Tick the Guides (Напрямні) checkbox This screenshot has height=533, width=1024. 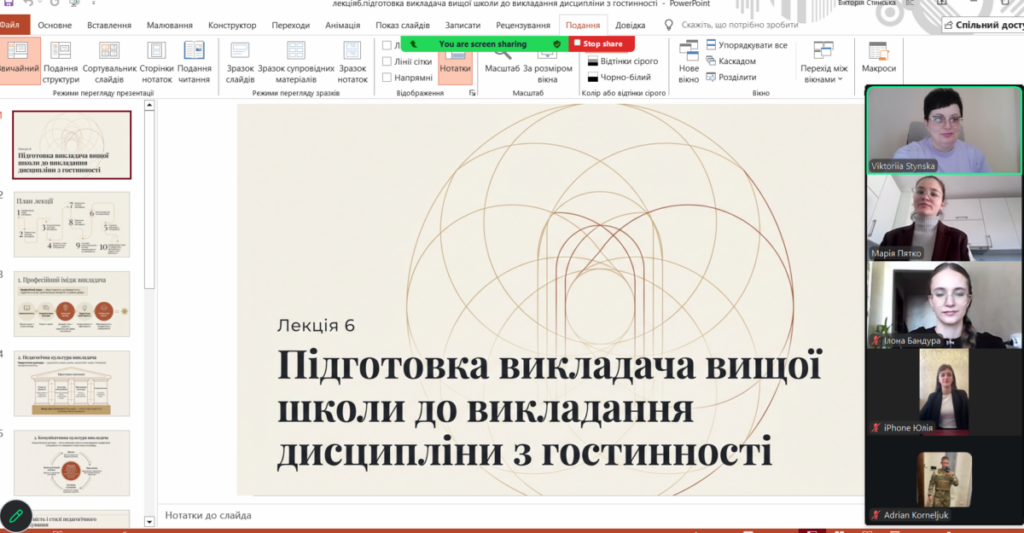pyautogui.click(x=388, y=77)
